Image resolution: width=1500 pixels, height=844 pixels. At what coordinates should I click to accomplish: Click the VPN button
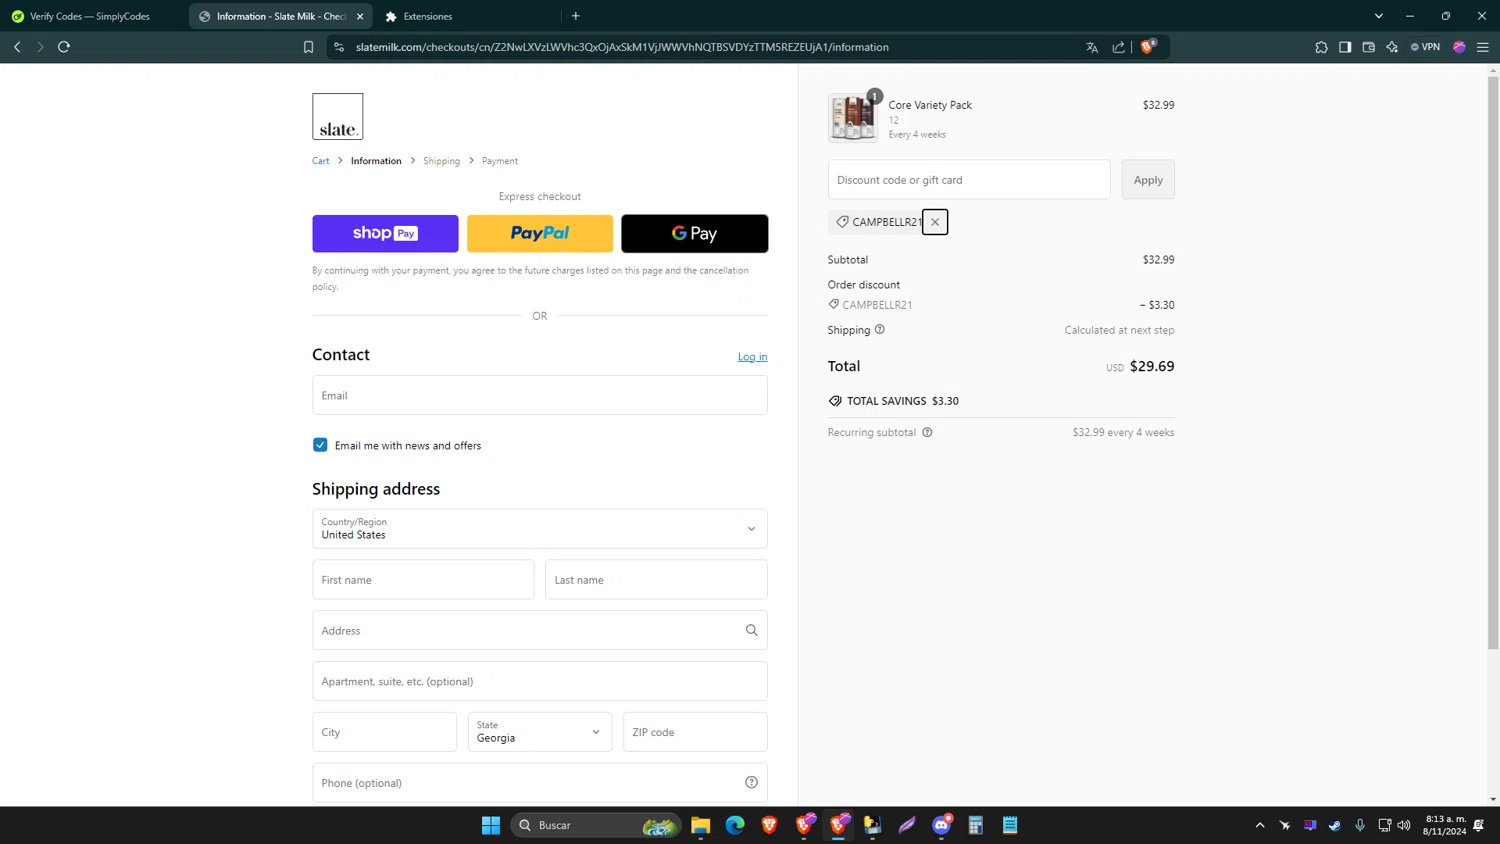(x=1425, y=47)
